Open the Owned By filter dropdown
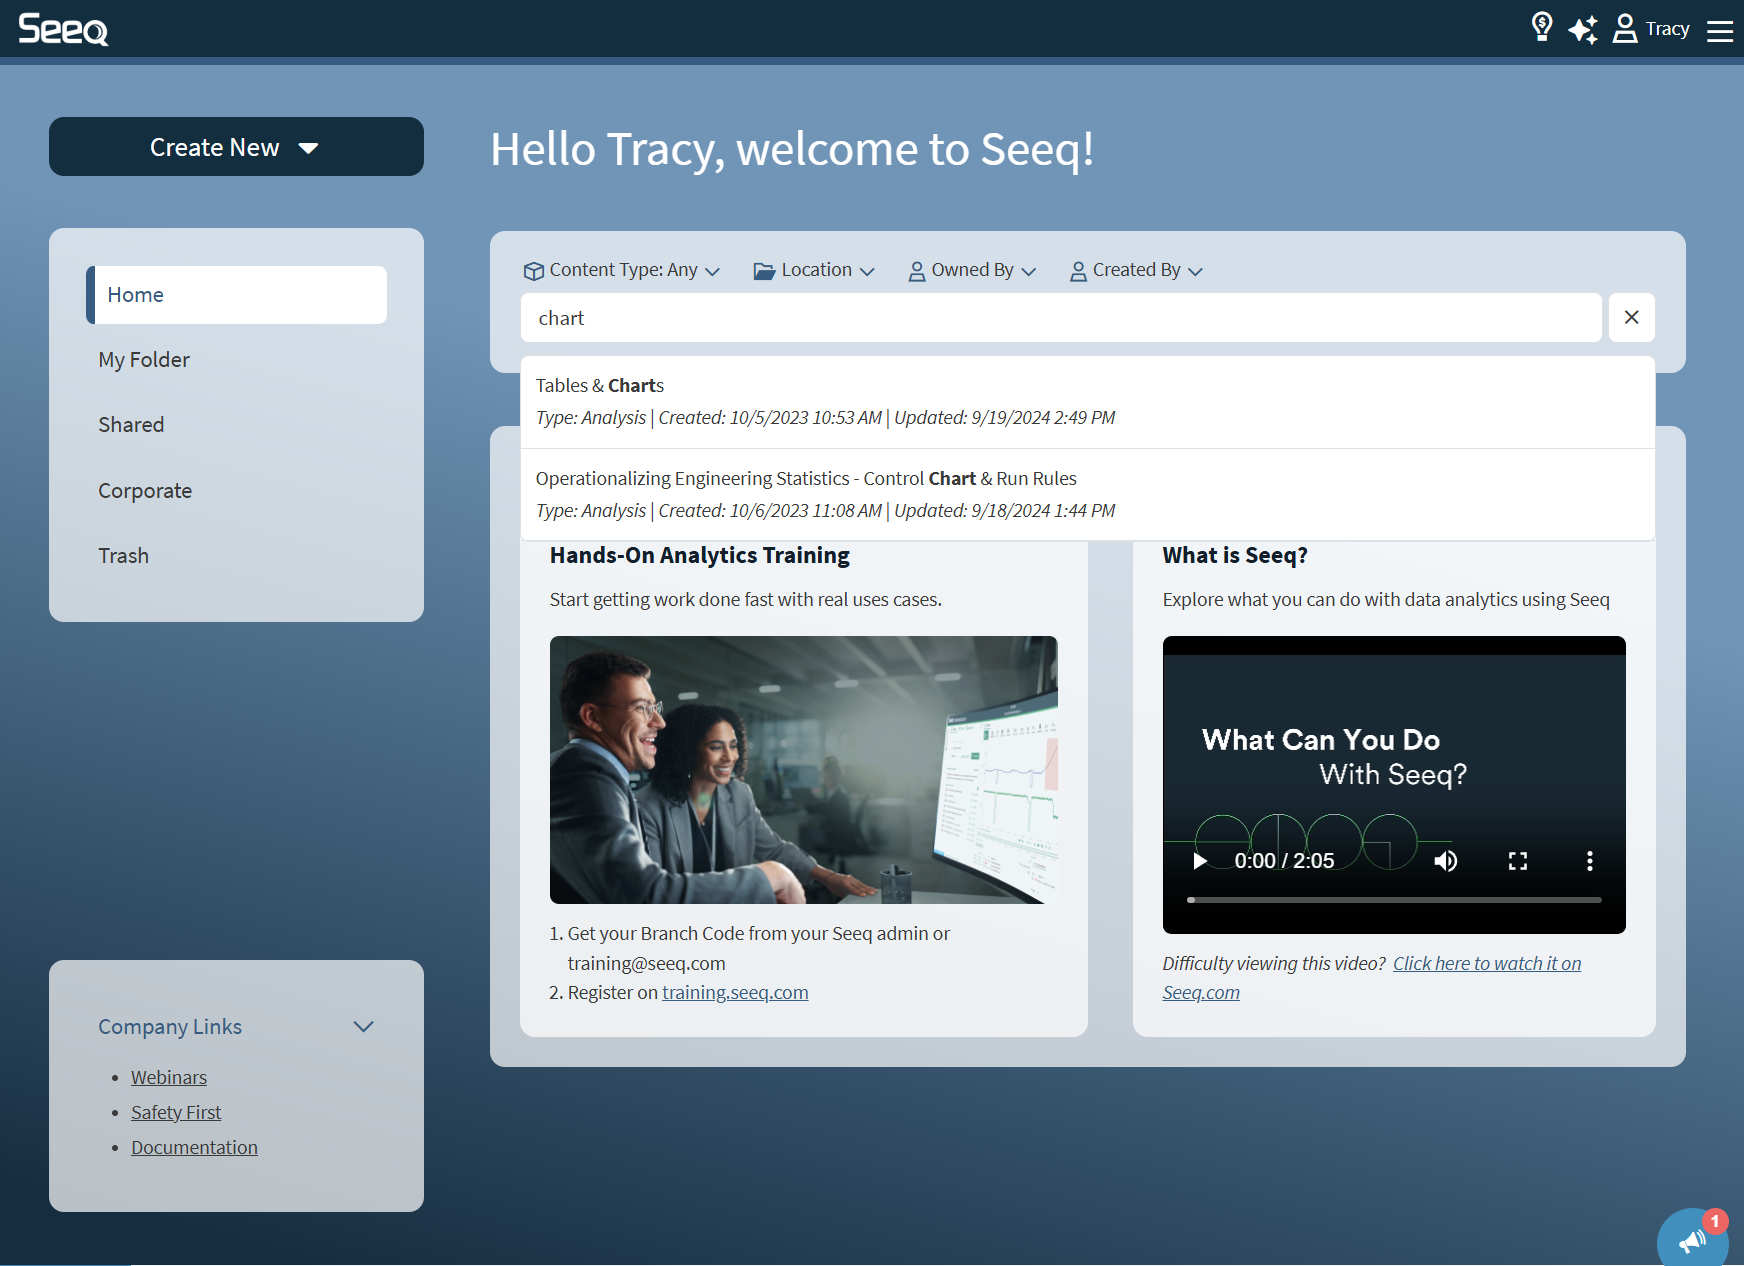The height and width of the screenshot is (1266, 1744). (972, 270)
